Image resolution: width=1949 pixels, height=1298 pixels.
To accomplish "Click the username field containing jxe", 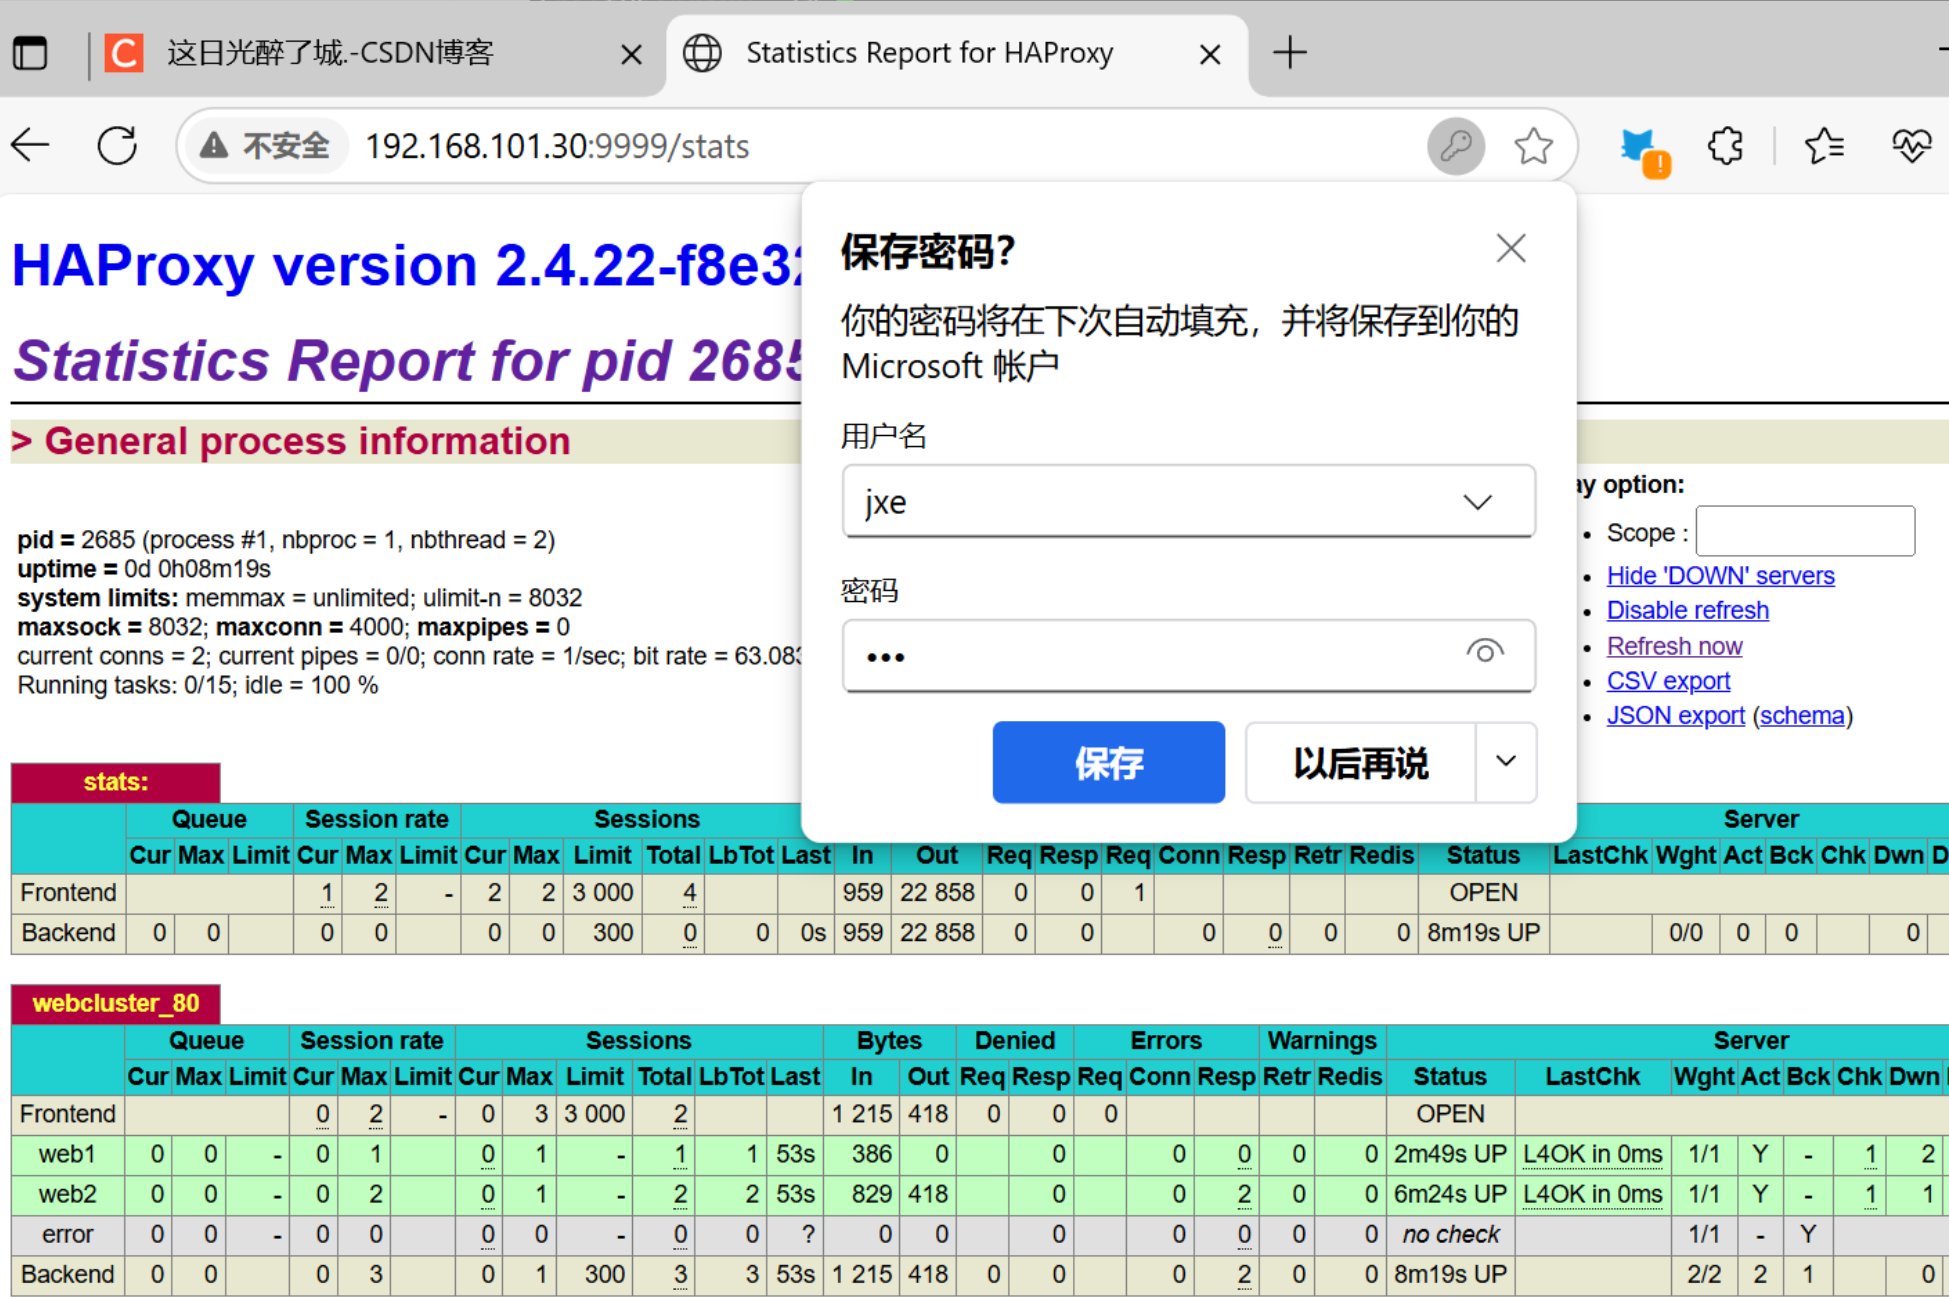I will point(1188,501).
